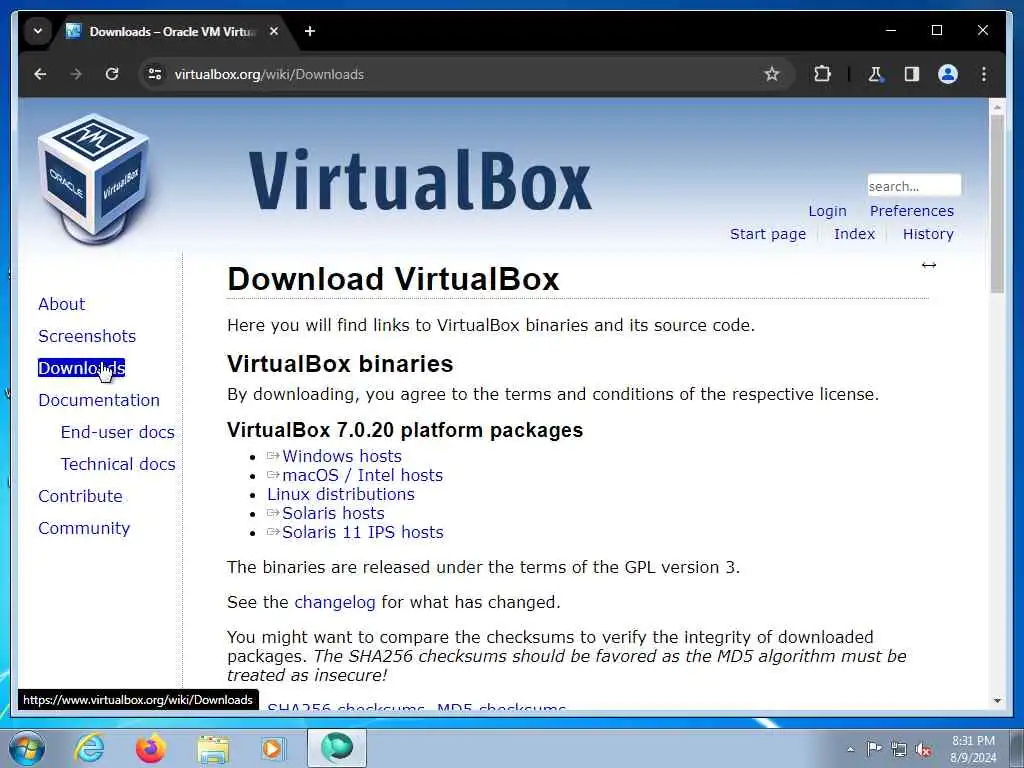Open Windows Media Player on taskbar
The image size is (1024, 768).
(273, 748)
